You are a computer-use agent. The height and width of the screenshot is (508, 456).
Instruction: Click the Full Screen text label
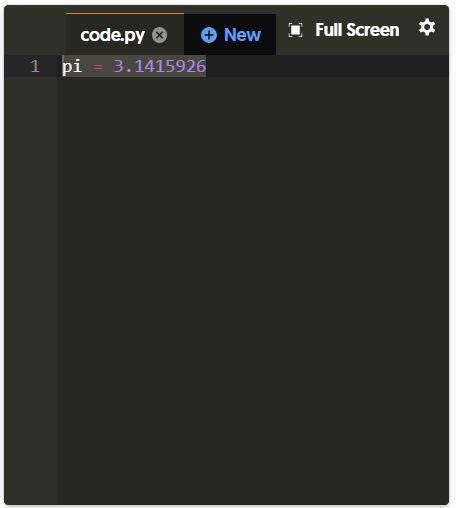(x=357, y=30)
